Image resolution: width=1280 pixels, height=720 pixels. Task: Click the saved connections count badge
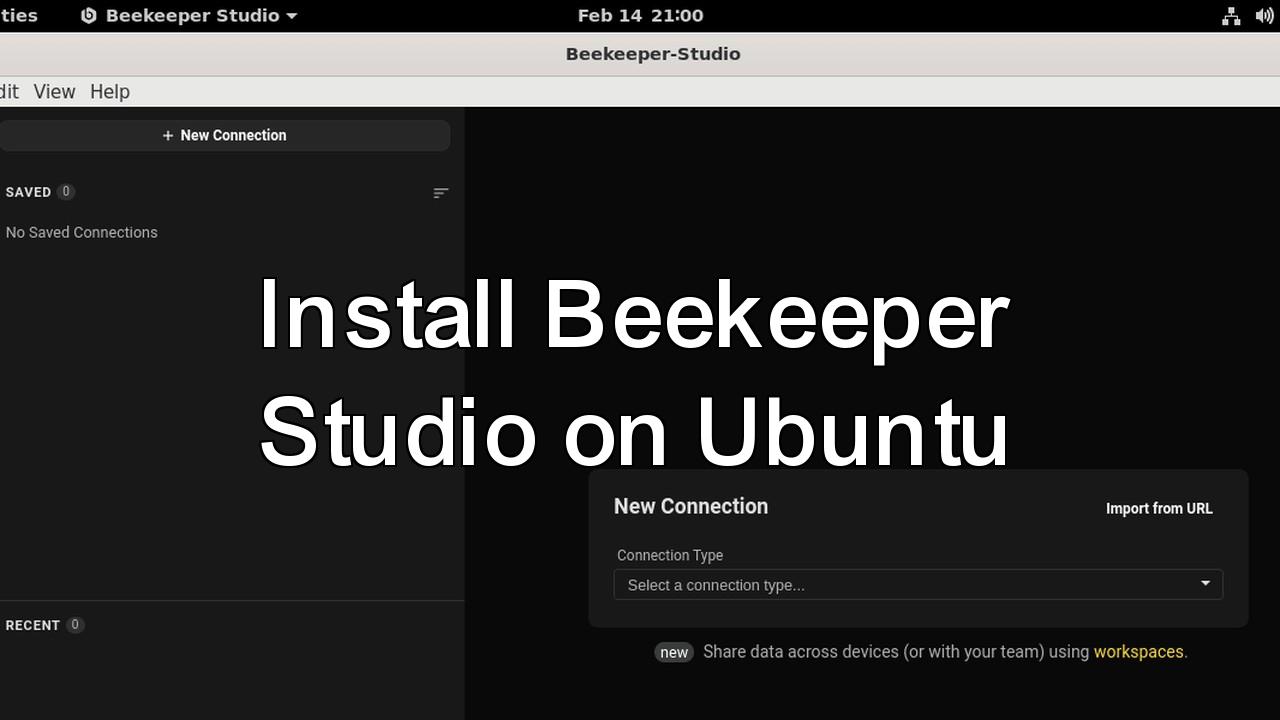click(66, 192)
